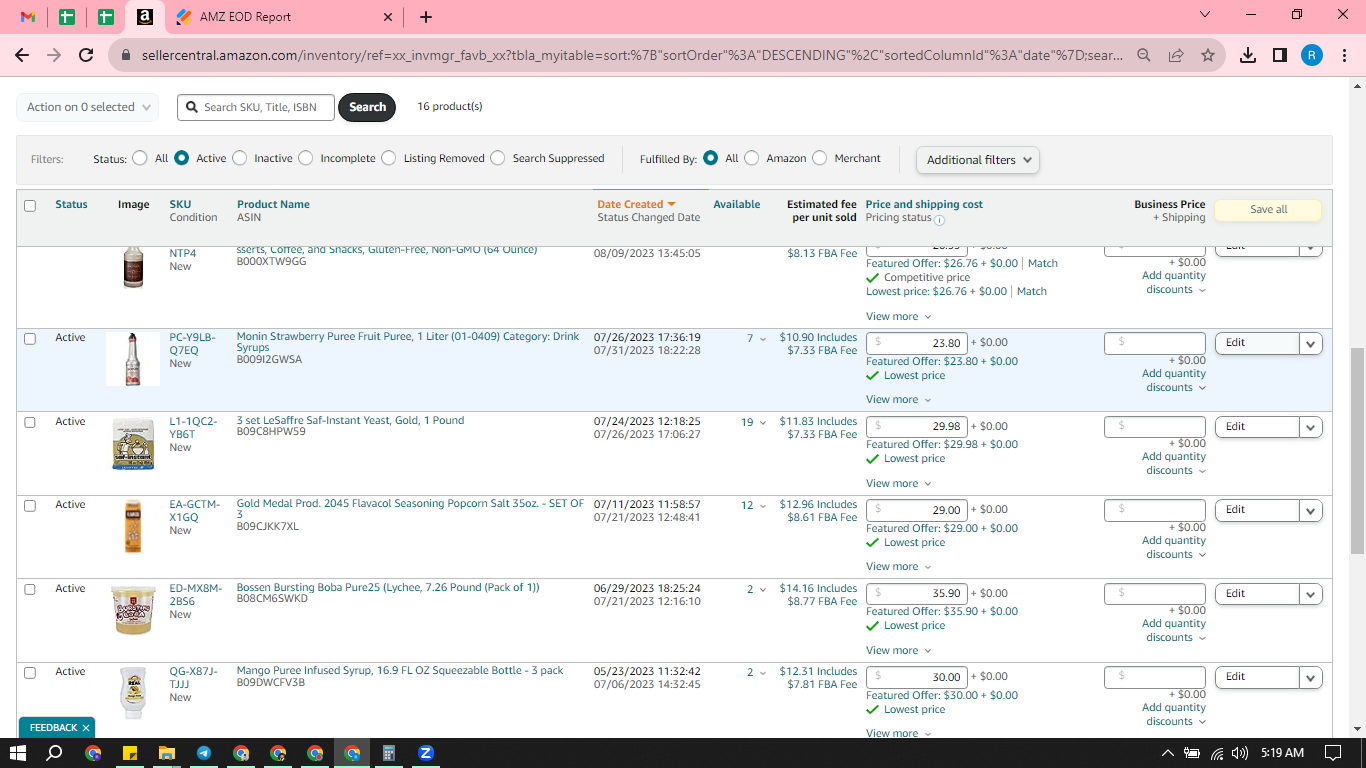
Task: Click Edit for the Monin Strawberry Puree row
Action: [1257, 343]
